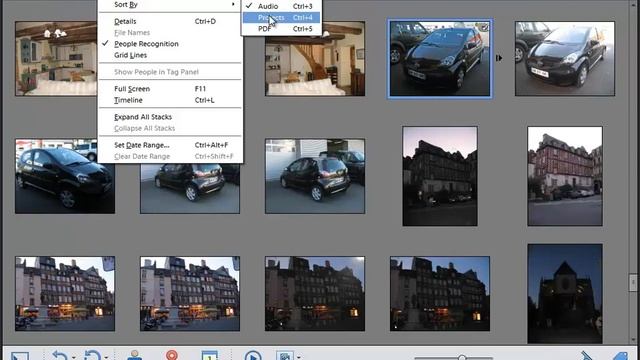The width and height of the screenshot is (640, 360).
Task: Click the Editor icon in bottom bar
Action: [x=284, y=355]
